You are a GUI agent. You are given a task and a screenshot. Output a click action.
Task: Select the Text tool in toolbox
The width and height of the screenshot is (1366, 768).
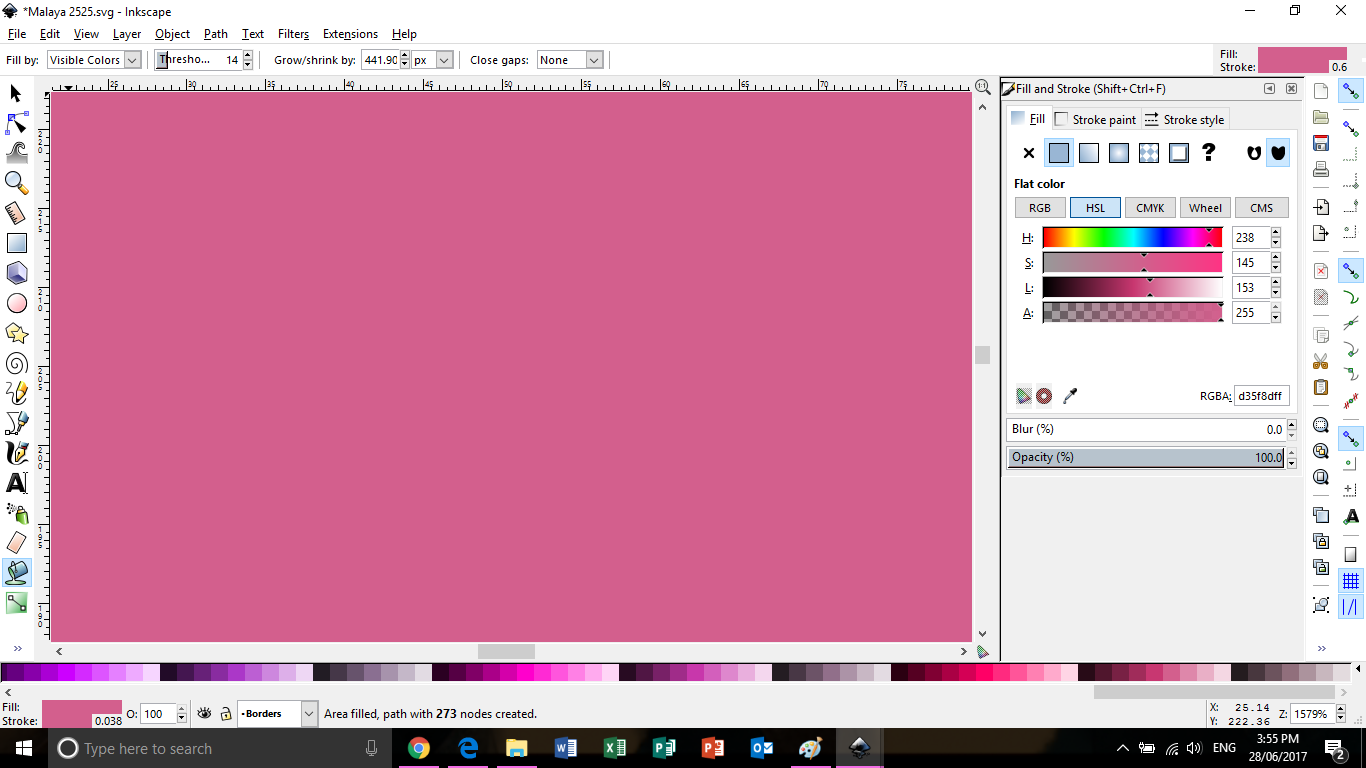point(16,483)
